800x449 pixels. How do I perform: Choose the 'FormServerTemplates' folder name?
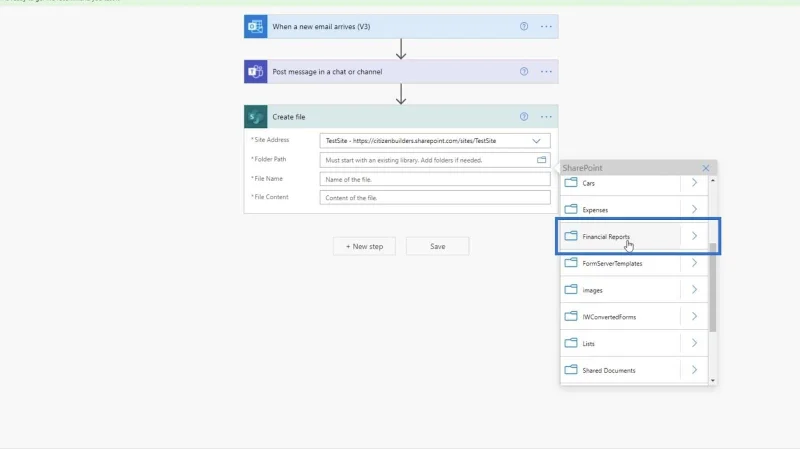click(x=612, y=263)
